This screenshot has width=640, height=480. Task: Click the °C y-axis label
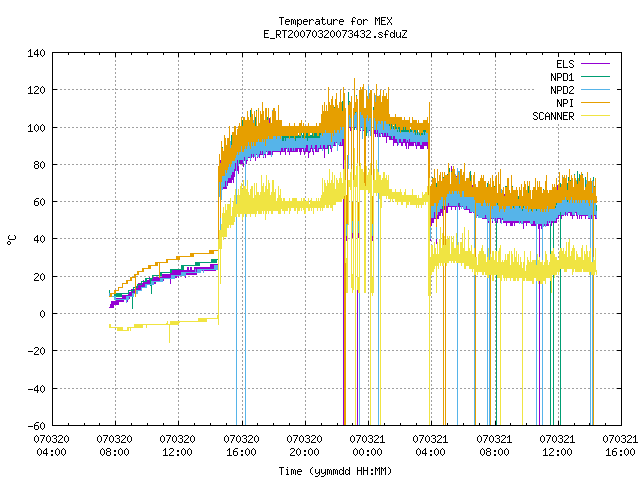(12, 240)
